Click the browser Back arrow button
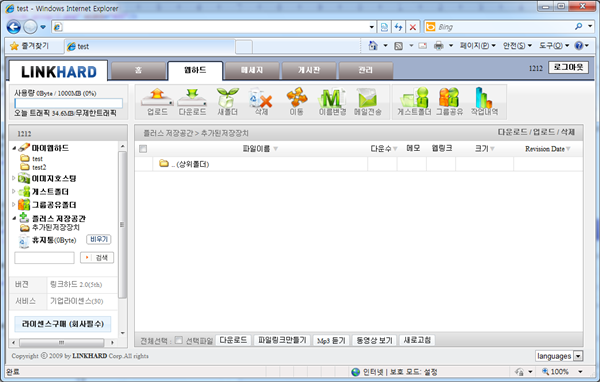600x382 pixels. click(14, 27)
